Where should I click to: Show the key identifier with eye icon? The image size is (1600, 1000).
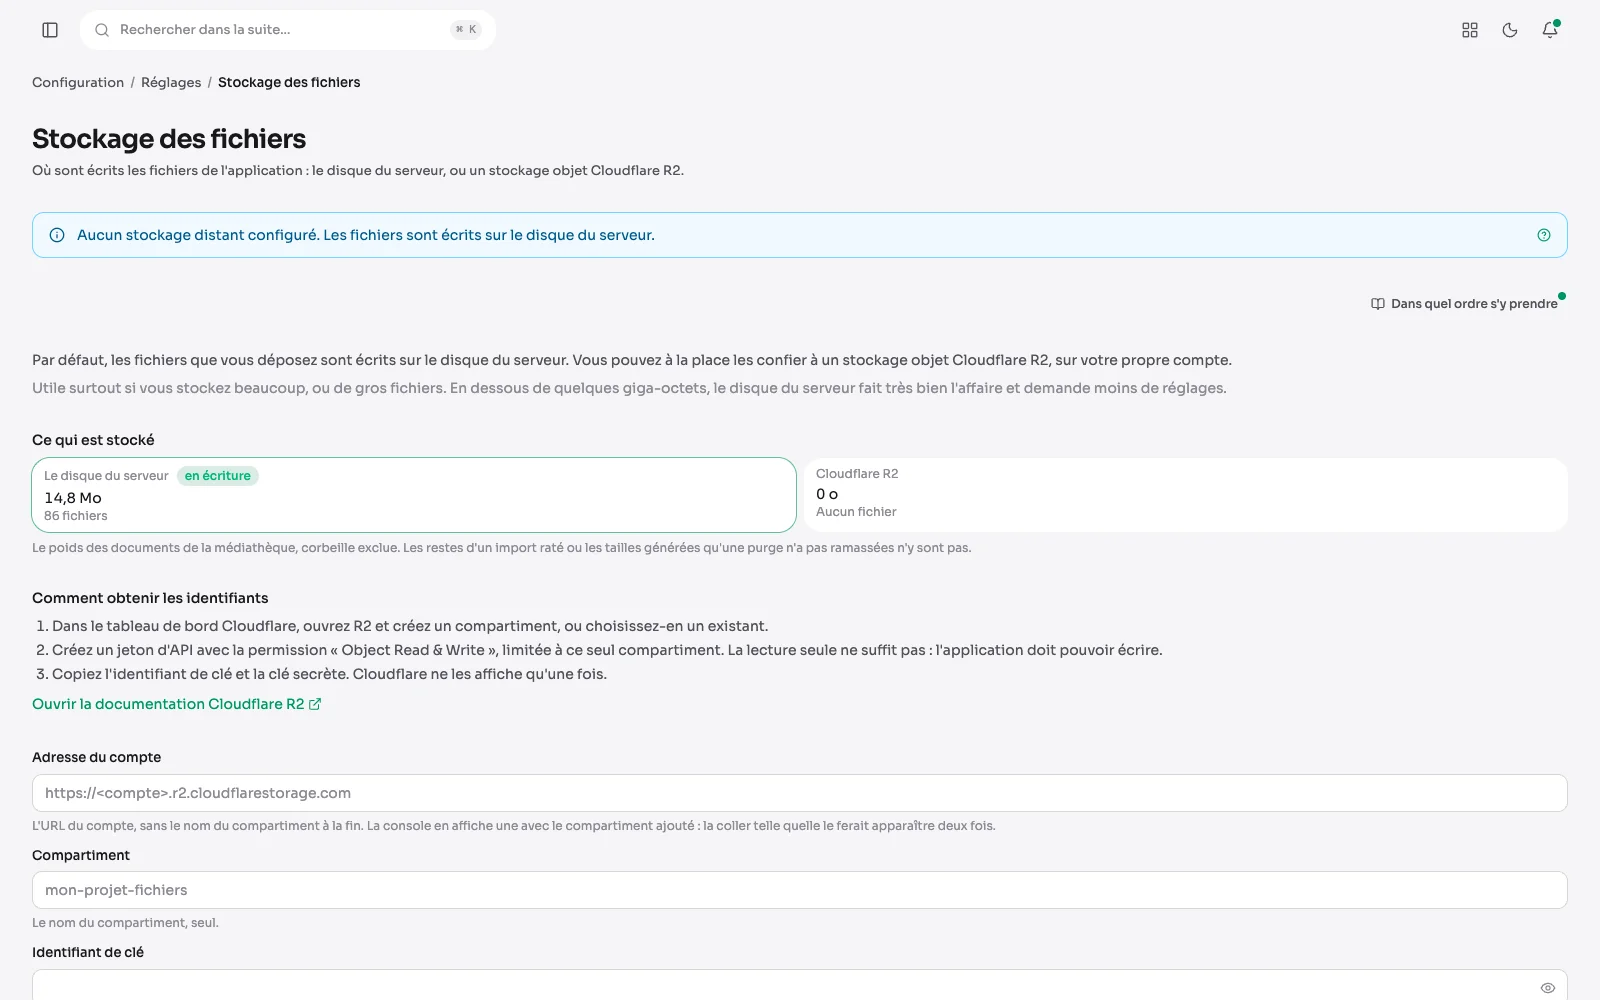click(1548, 987)
